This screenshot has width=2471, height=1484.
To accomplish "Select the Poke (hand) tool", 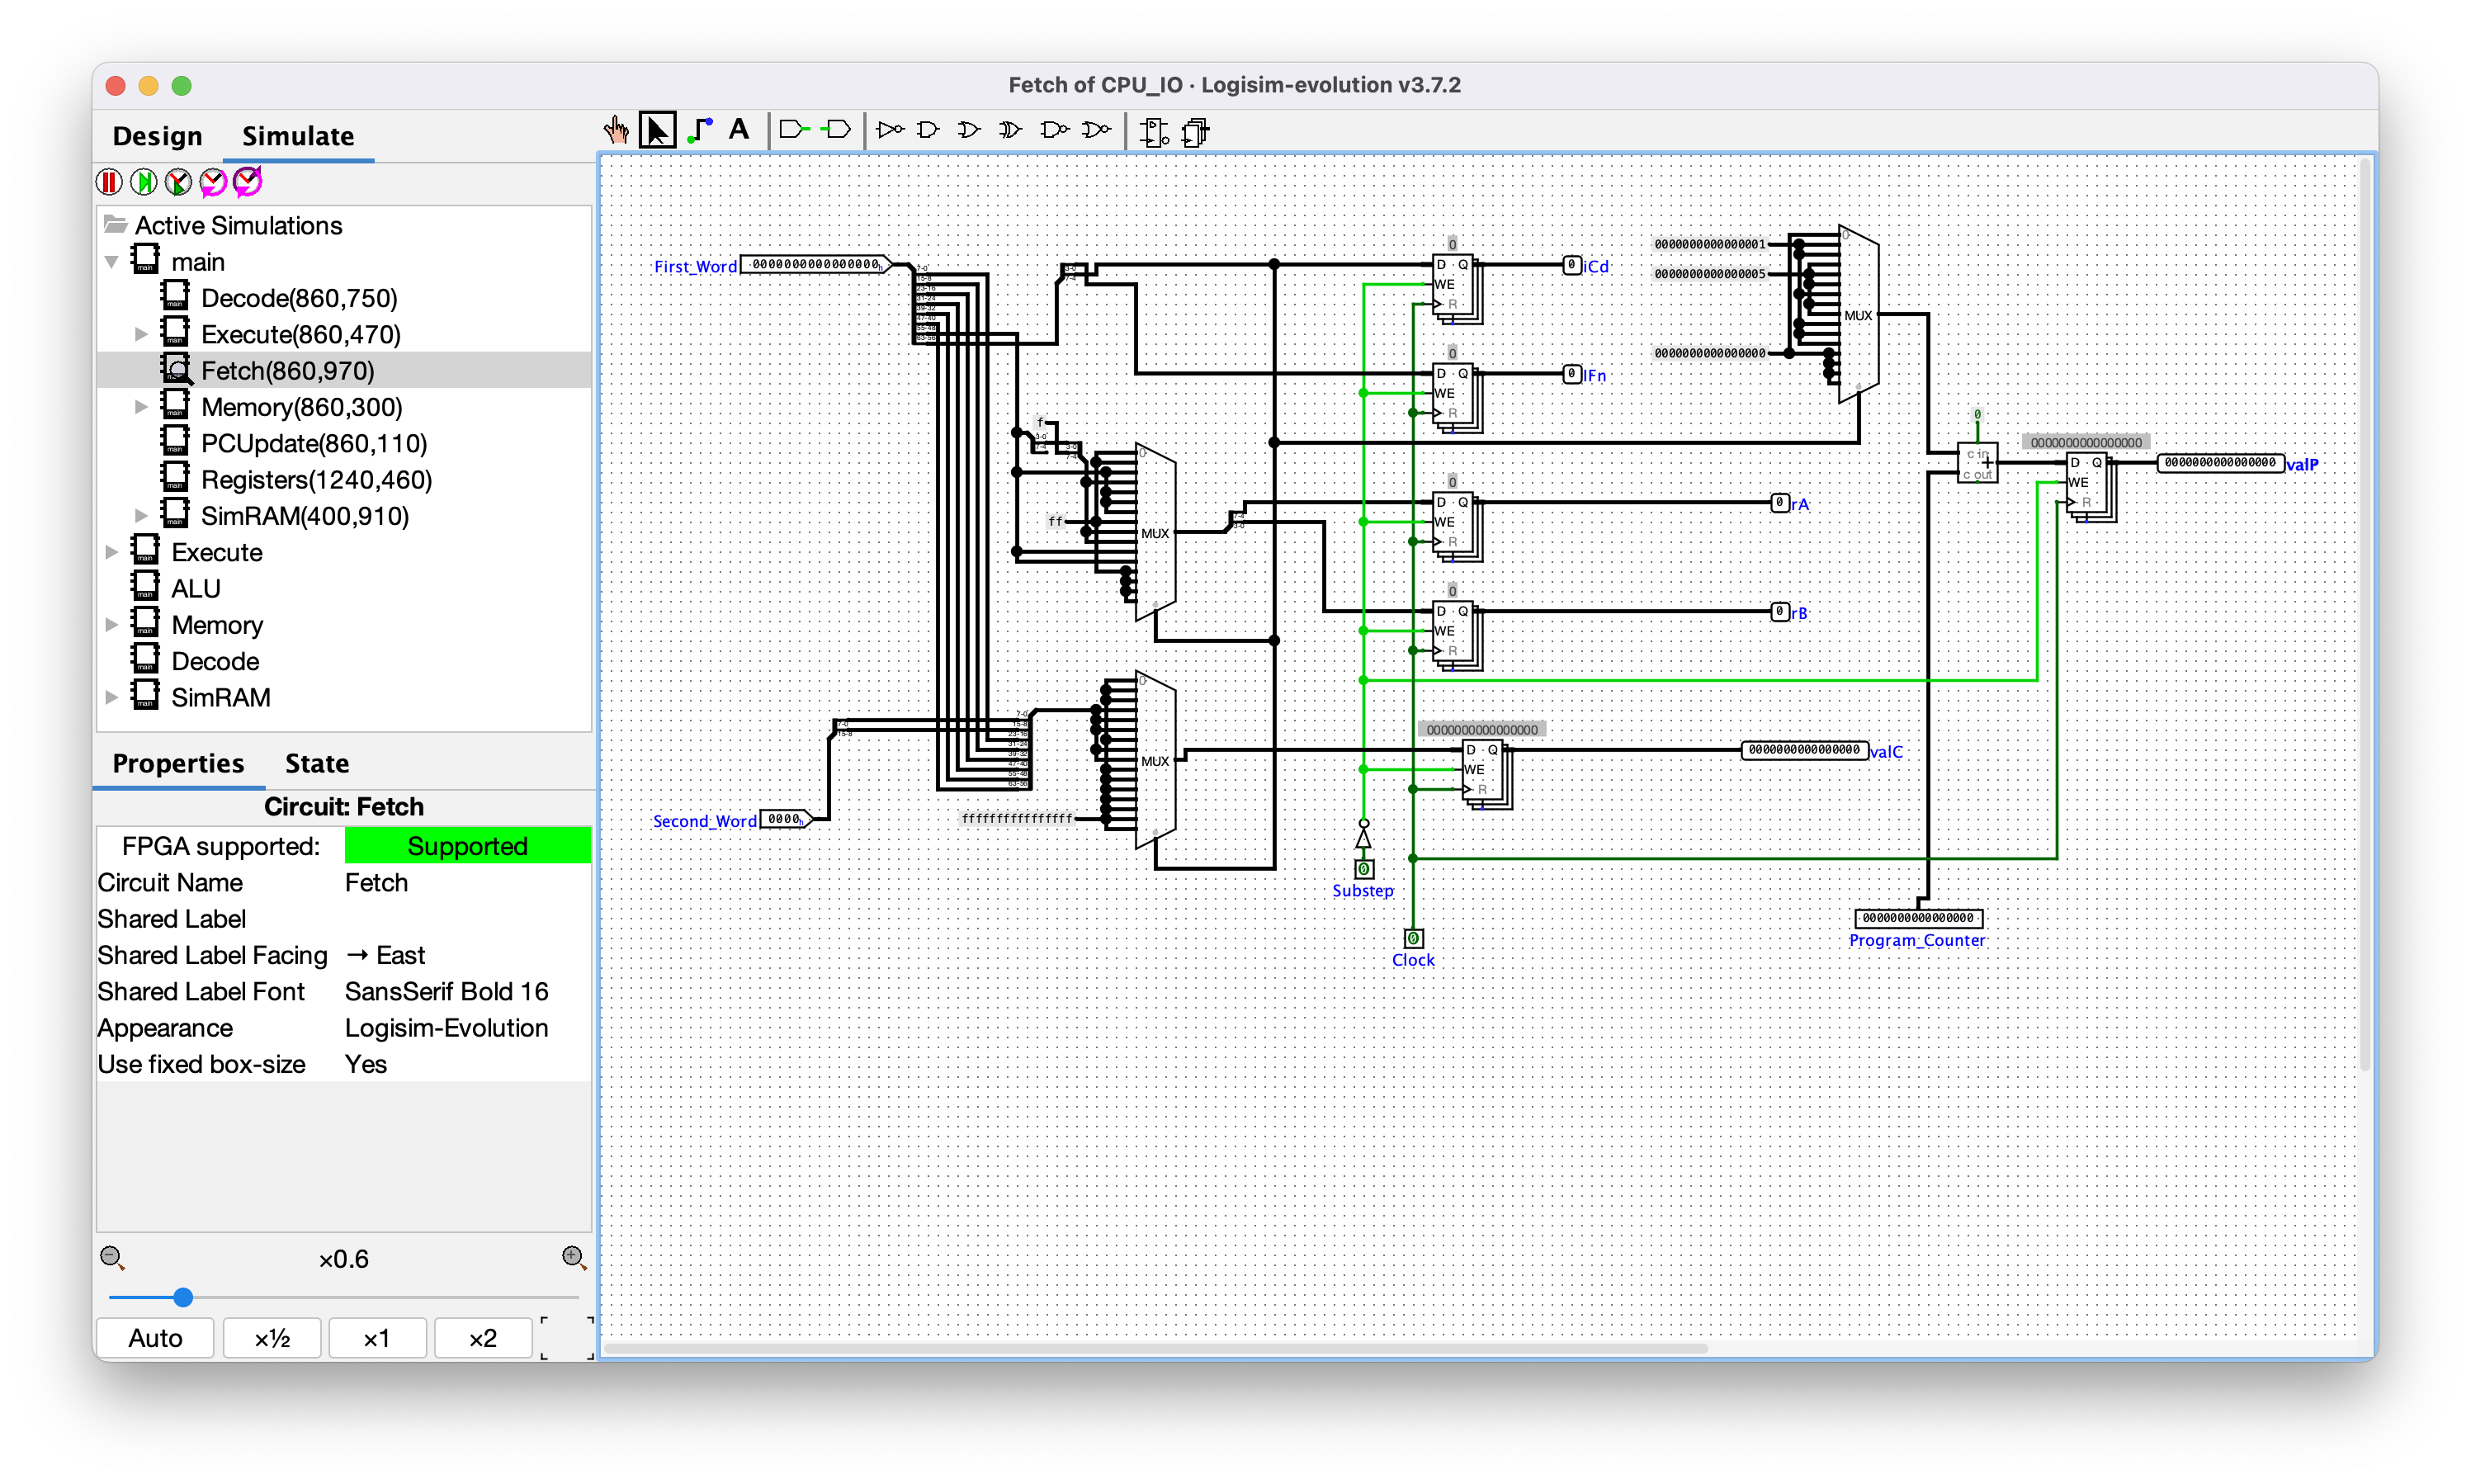I will point(616,130).
